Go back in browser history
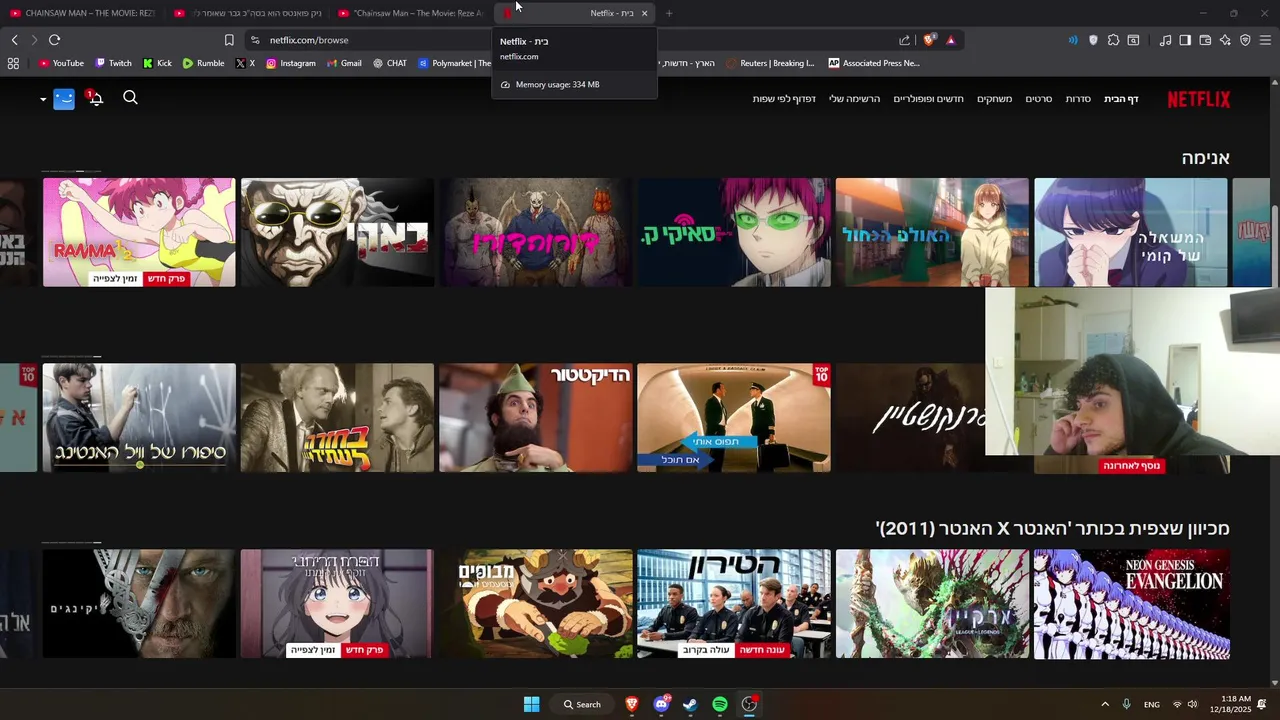The image size is (1280, 720). (x=14, y=40)
